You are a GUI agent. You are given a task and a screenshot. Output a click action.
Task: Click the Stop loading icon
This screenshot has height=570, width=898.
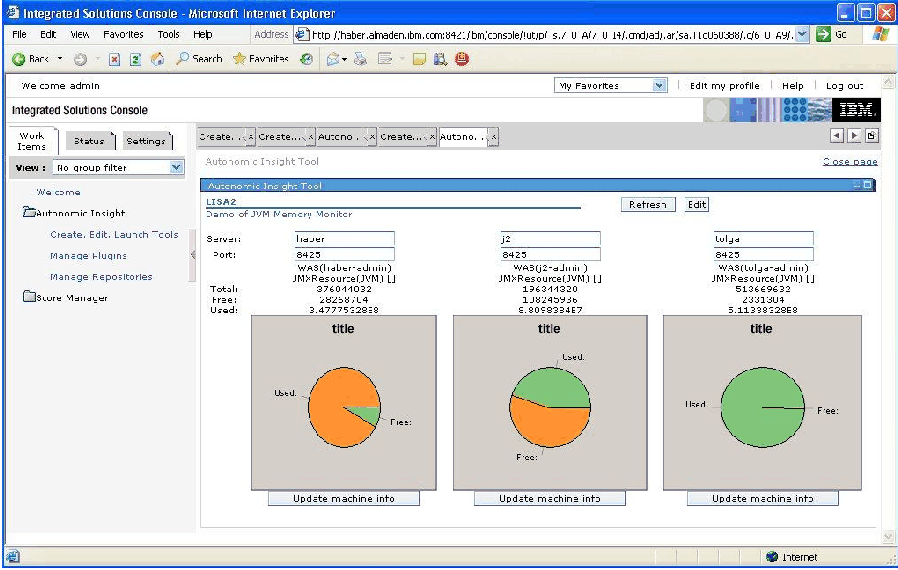coord(114,59)
